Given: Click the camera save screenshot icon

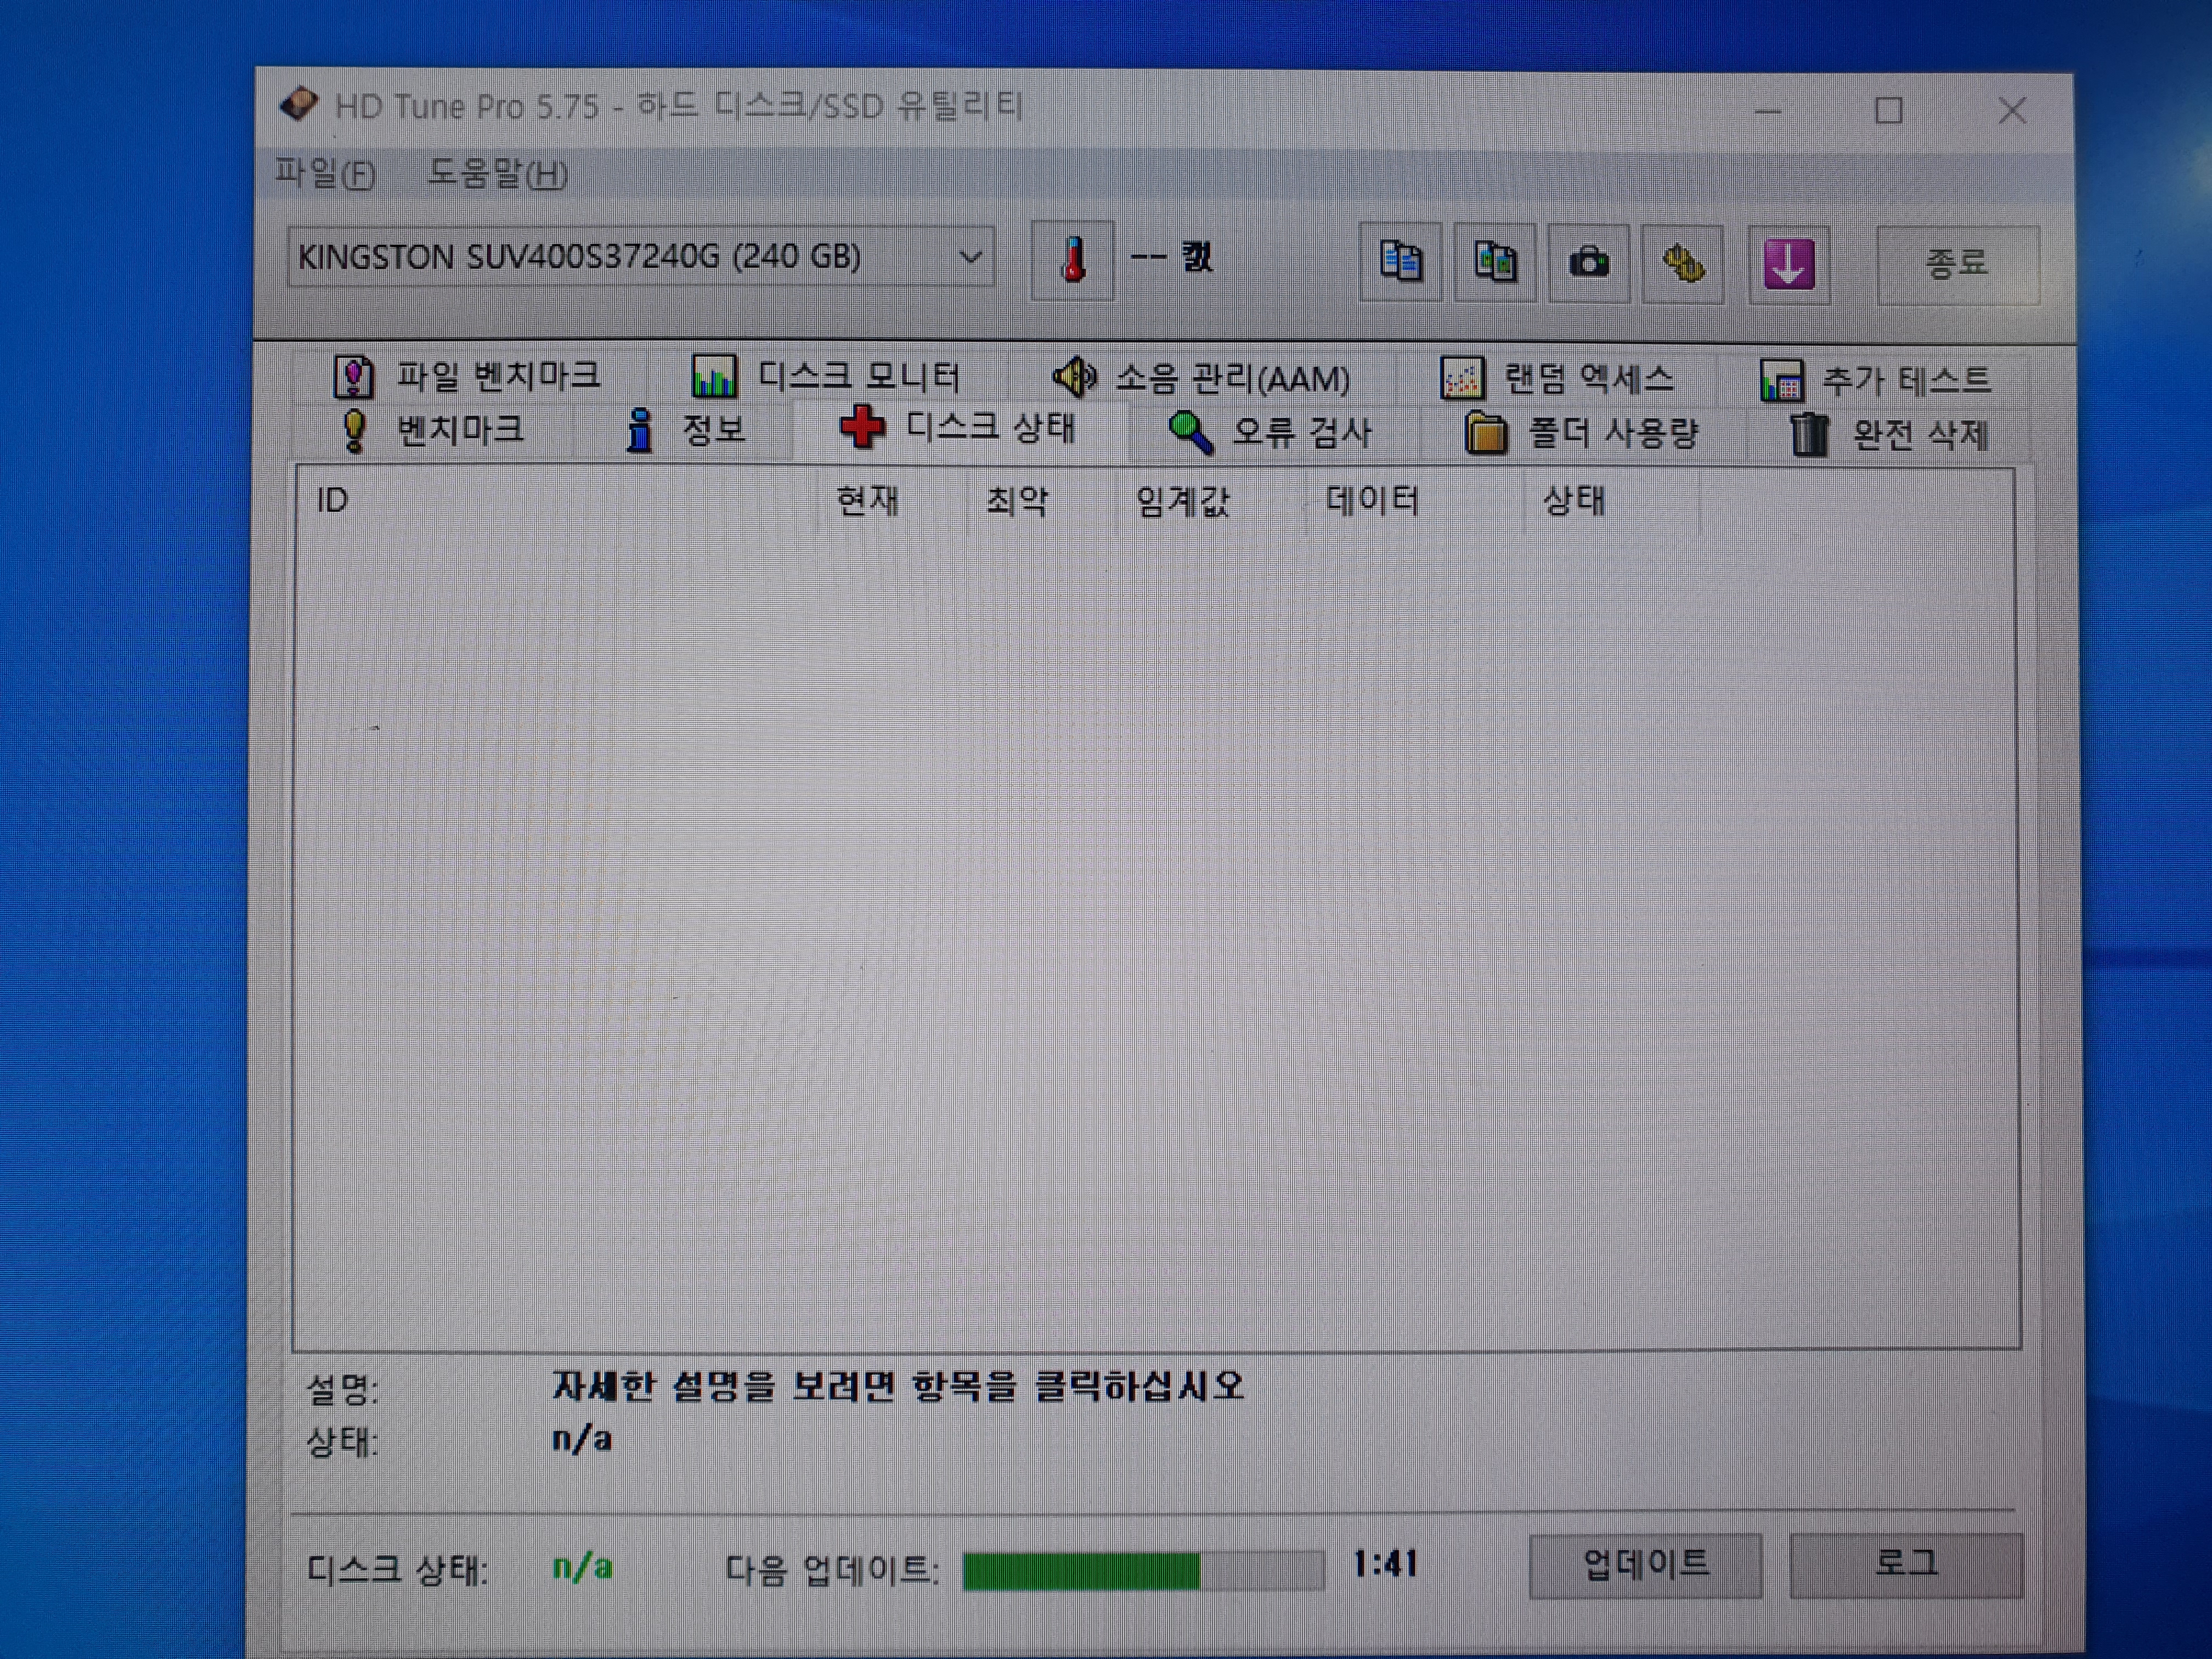Looking at the screenshot, I should point(1589,264).
